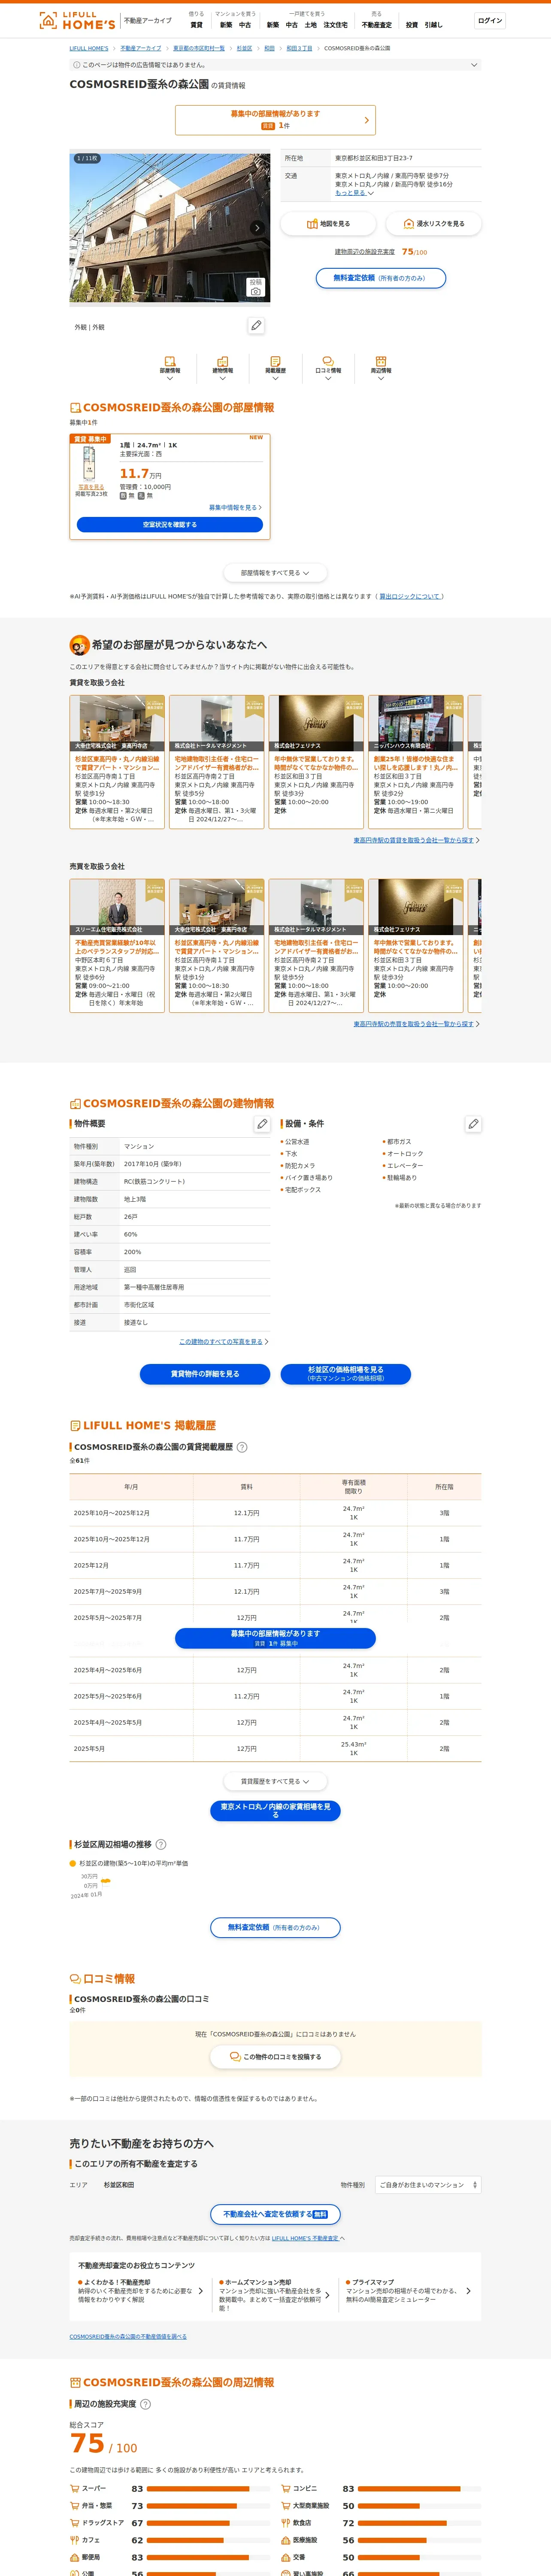This screenshot has width=551, height=2576.
Task: Click help icon beside 賃貸掲載履歴 heading
Action: pyautogui.click(x=242, y=1446)
